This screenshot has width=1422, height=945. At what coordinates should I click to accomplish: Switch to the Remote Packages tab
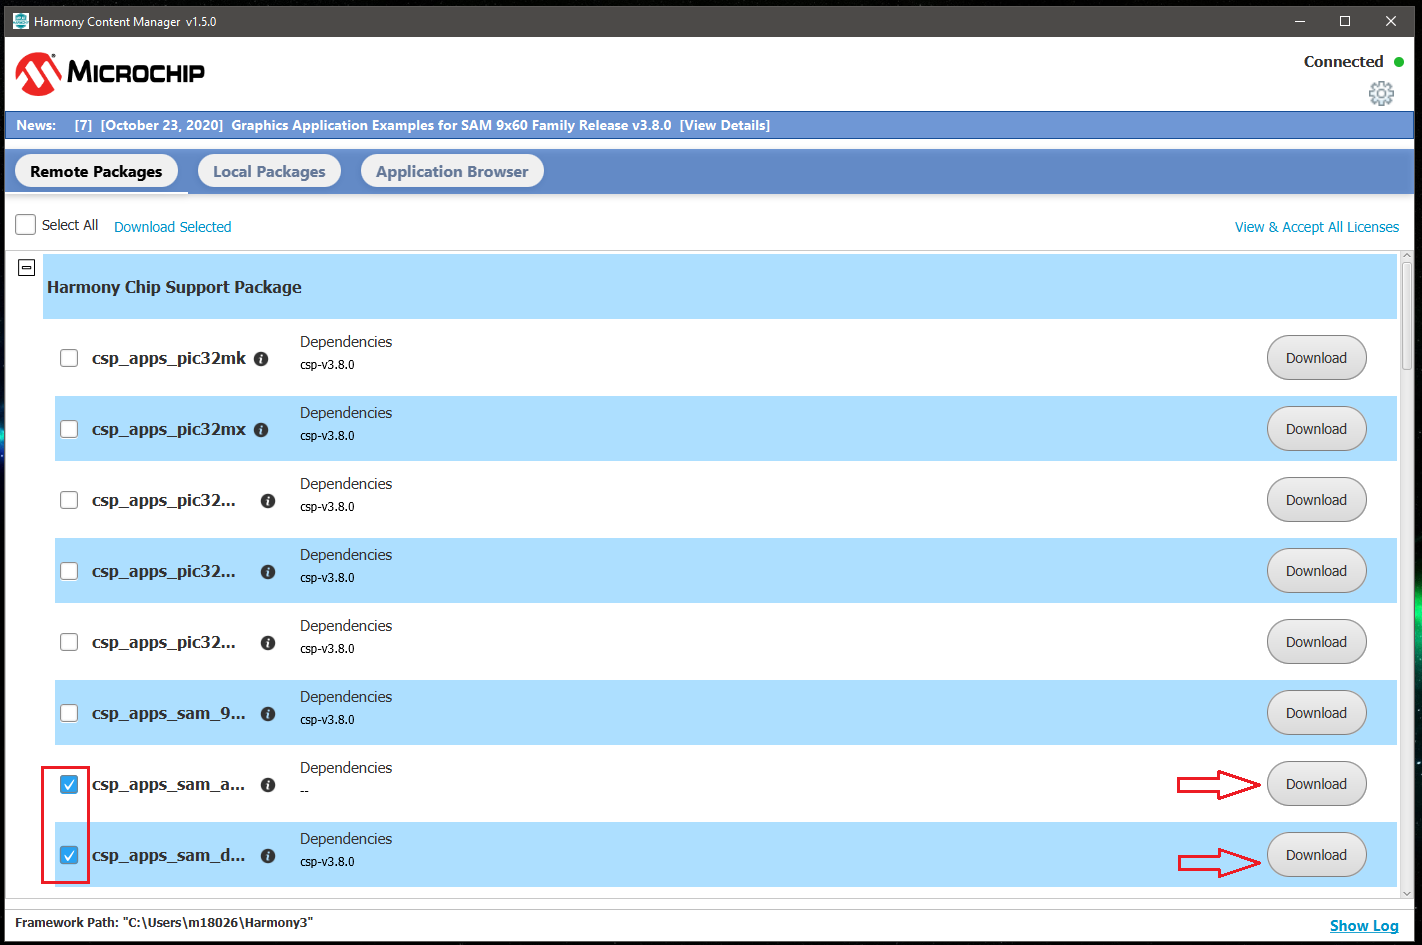pyautogui.click(x=96, y=171)
